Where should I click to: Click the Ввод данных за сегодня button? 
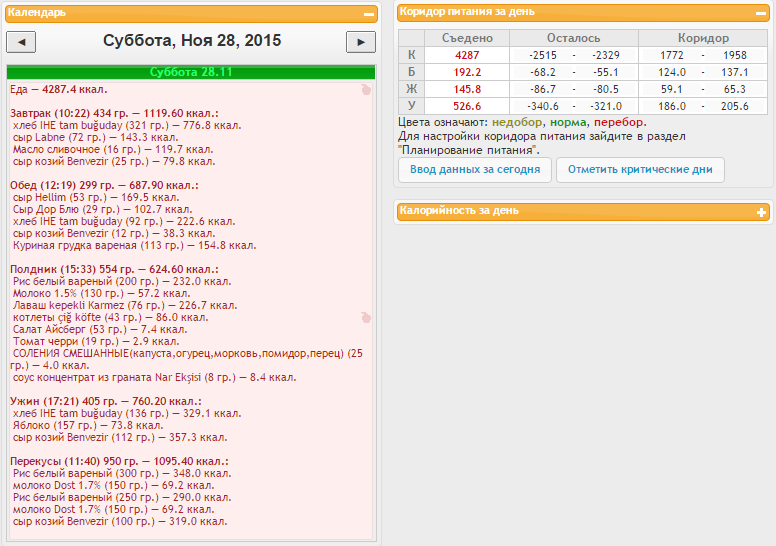click(475, 170)
